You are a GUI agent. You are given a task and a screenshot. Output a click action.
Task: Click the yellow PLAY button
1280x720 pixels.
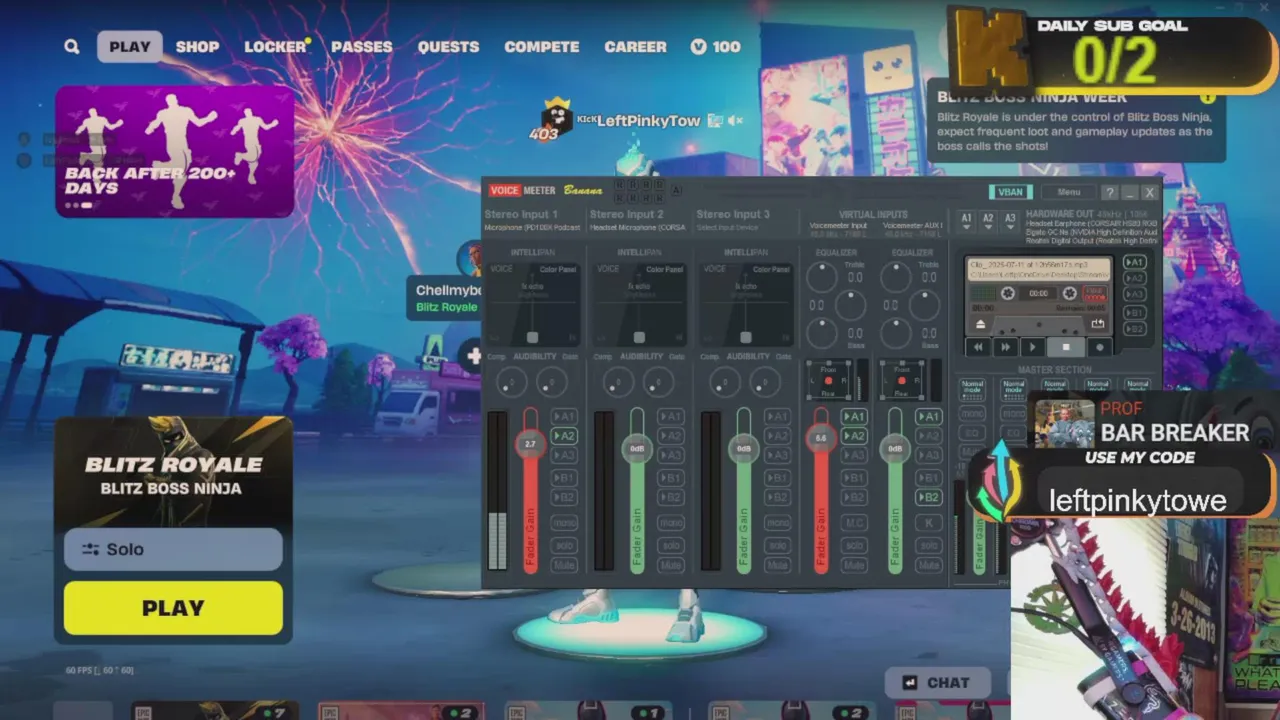173,608
